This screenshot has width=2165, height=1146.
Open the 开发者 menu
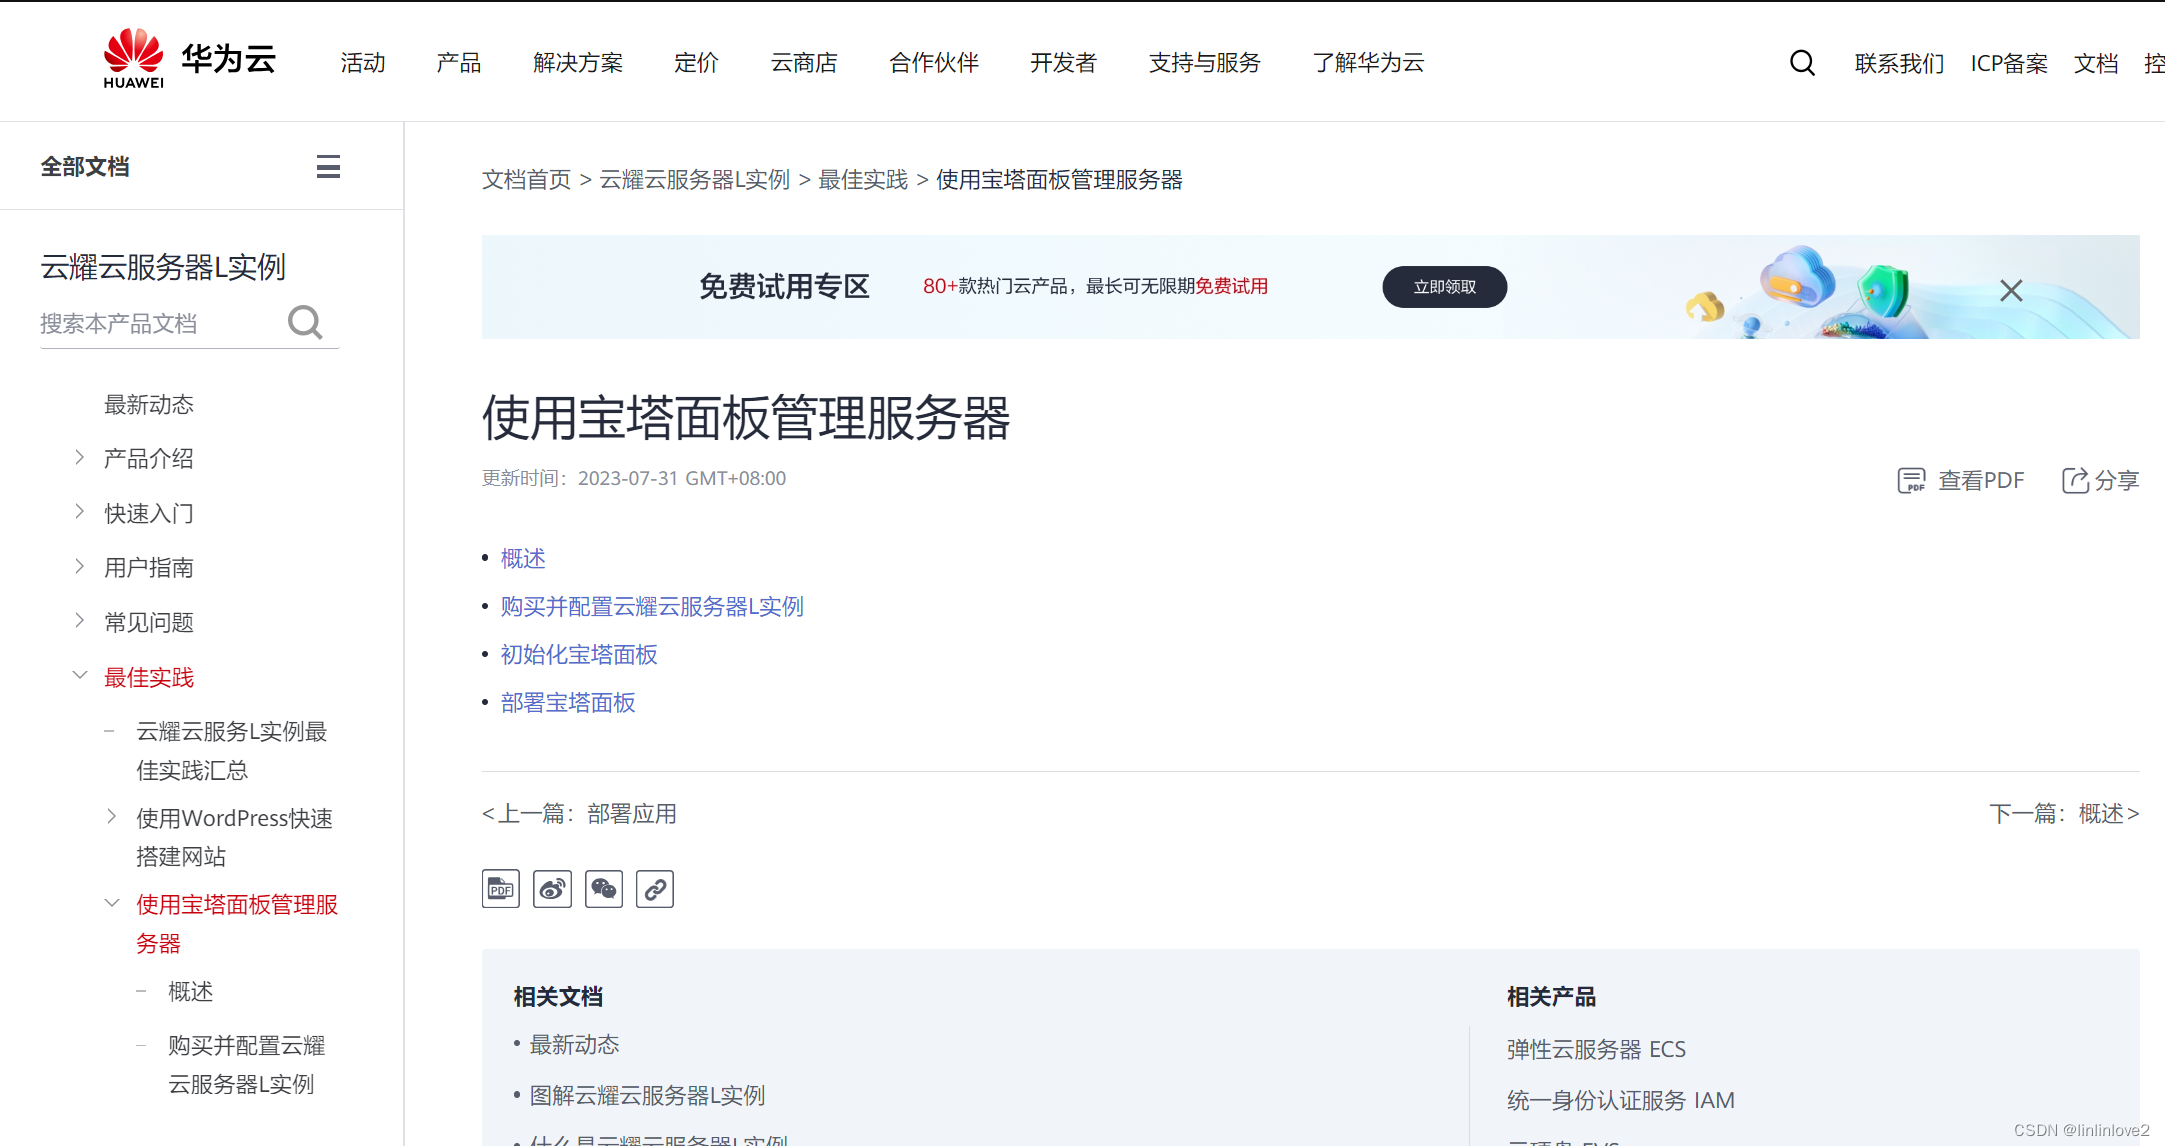1064,63
